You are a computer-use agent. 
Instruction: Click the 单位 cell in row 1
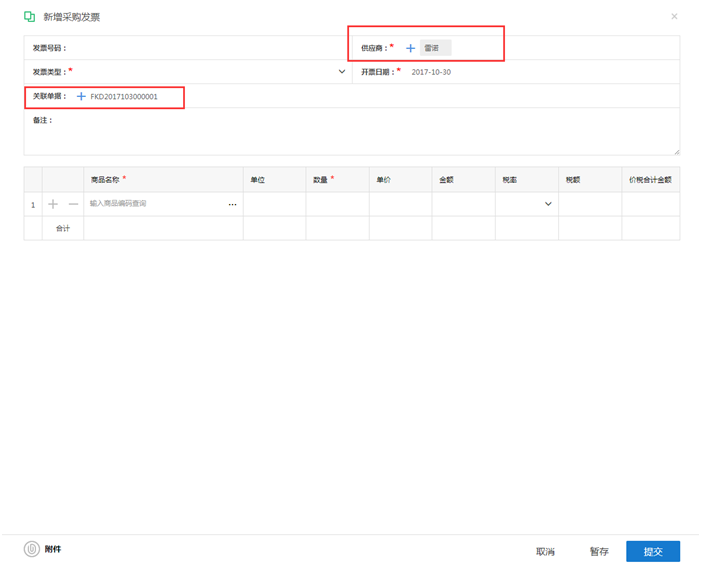[x=274, y=204]
